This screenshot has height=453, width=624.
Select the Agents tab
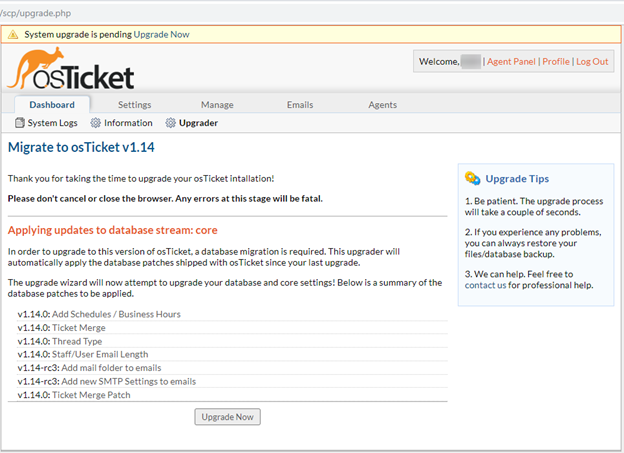click(382, 105)
